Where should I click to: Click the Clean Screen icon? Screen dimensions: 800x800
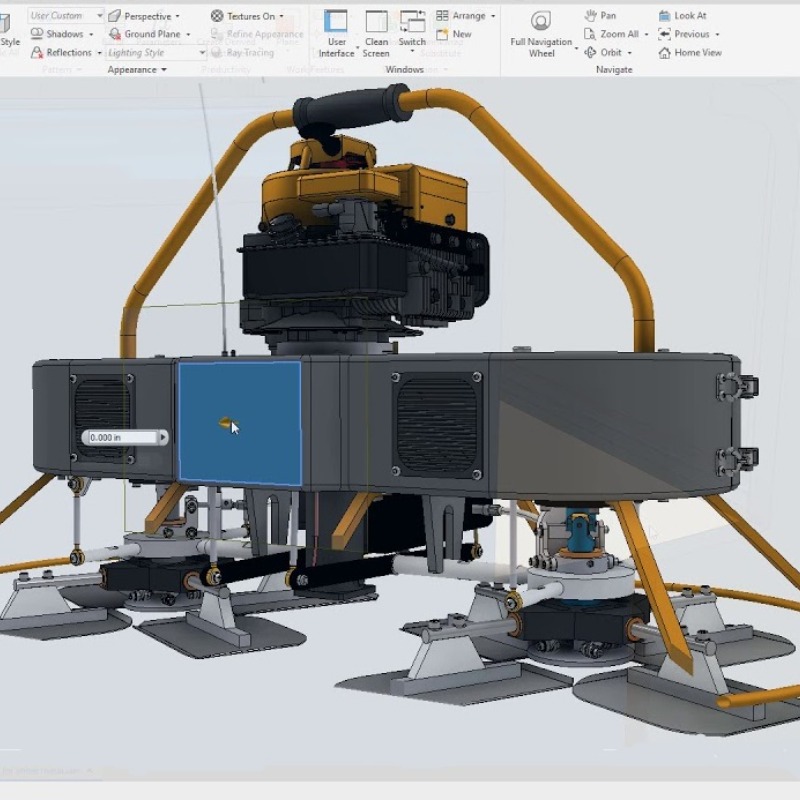click(x=376, y=23)
